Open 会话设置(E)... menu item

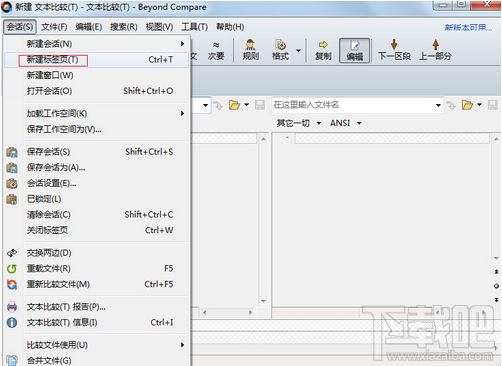pos(97,183)
